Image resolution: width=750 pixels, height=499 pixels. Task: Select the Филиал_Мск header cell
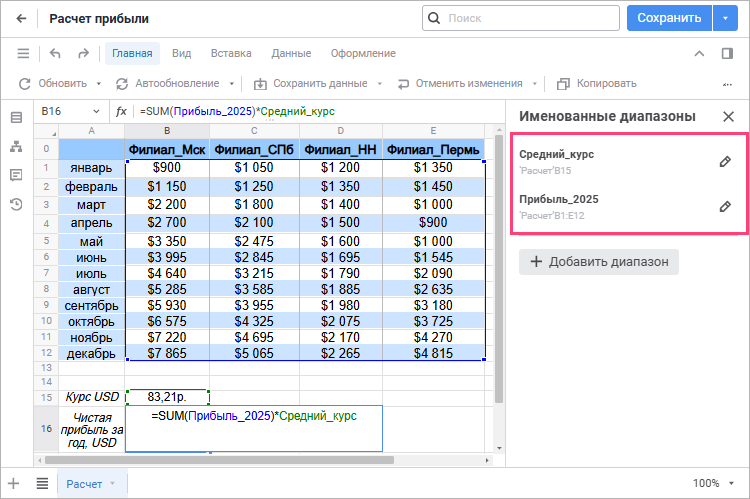point(167,150)
